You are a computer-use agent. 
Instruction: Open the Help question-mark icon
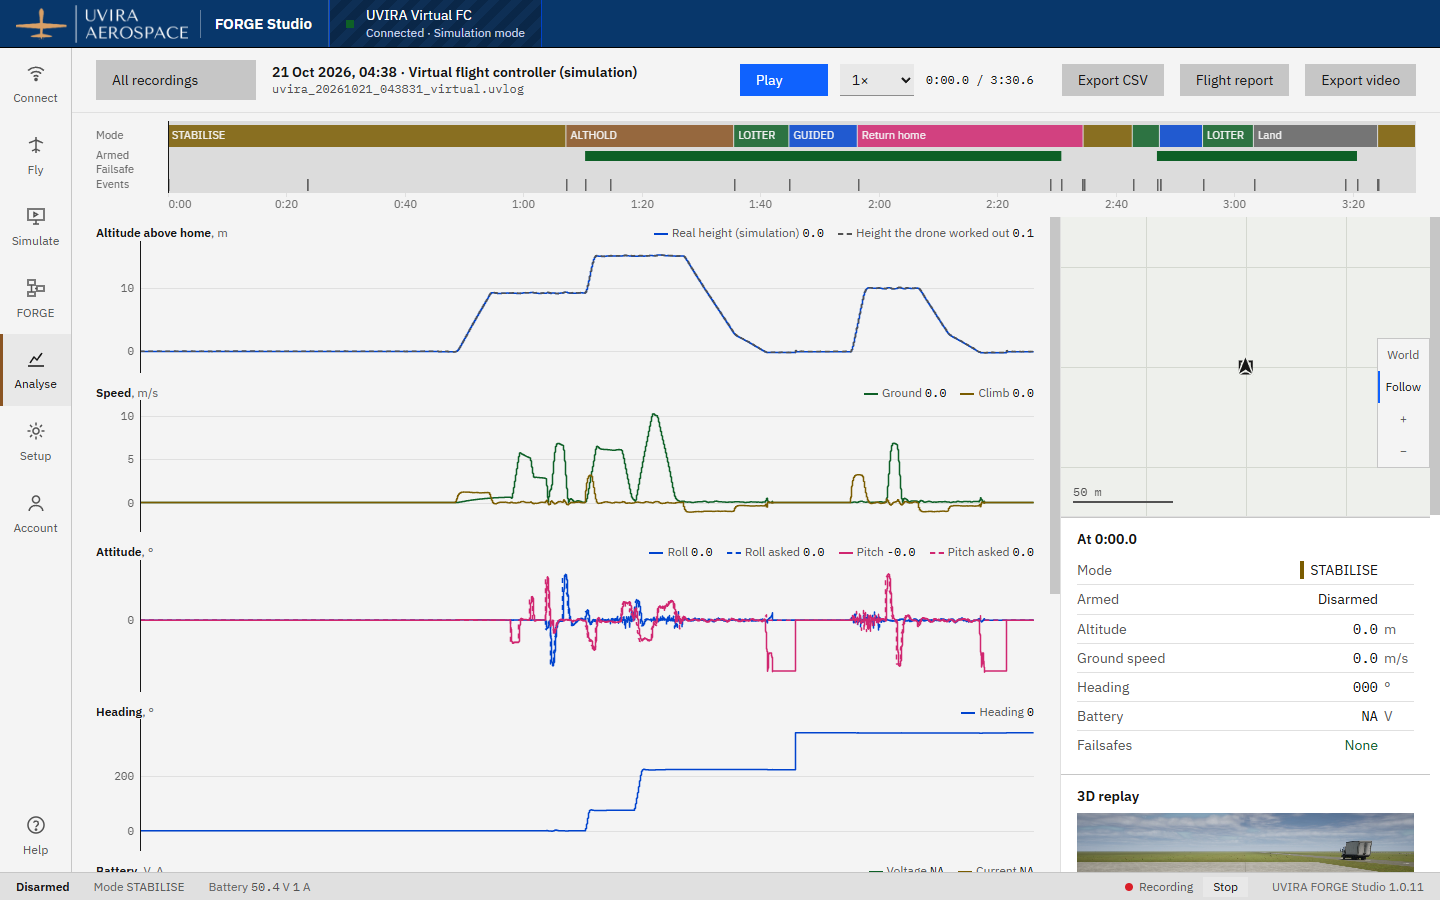[36, 836]
